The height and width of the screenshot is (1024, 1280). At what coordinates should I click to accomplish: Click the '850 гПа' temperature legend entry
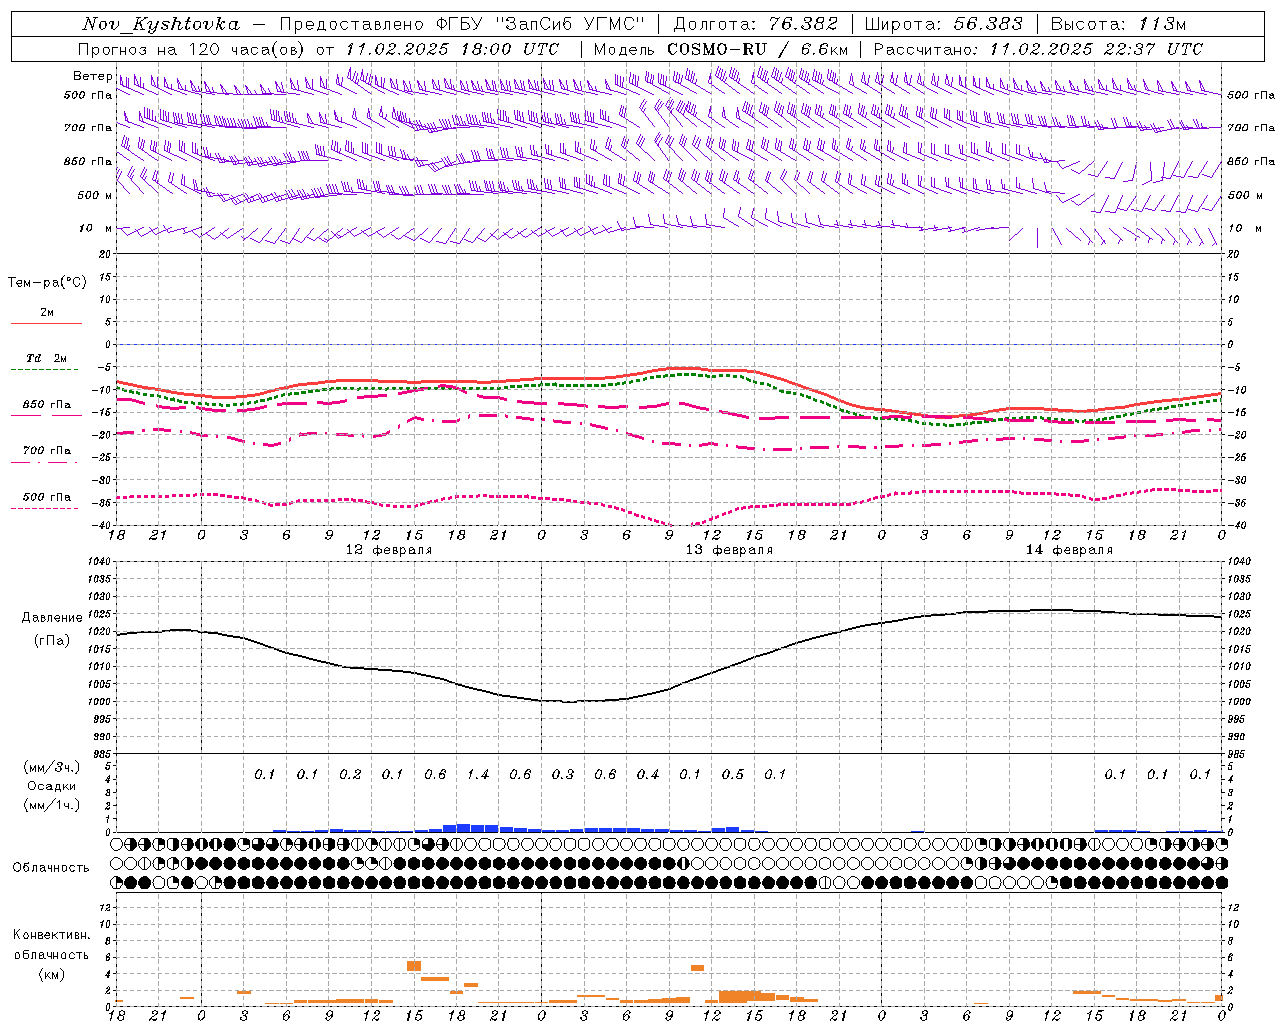tap(47, 405)
